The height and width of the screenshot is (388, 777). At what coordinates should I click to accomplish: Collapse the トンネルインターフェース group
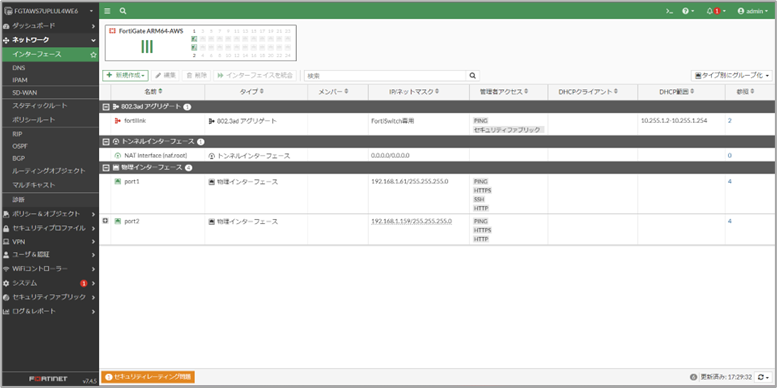point(106,142)
